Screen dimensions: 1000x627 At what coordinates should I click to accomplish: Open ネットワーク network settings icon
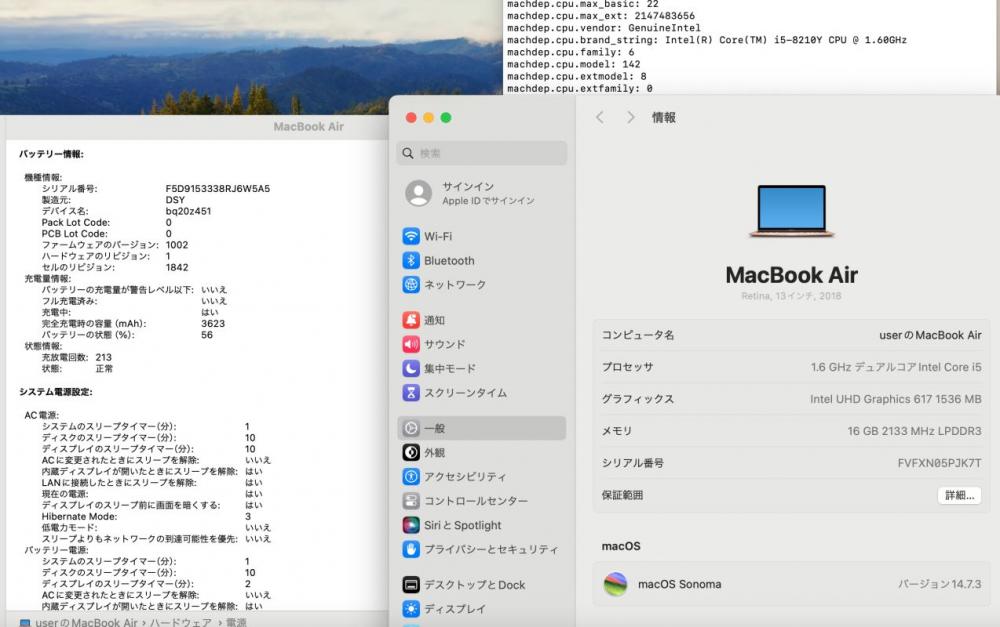(411, 285)
